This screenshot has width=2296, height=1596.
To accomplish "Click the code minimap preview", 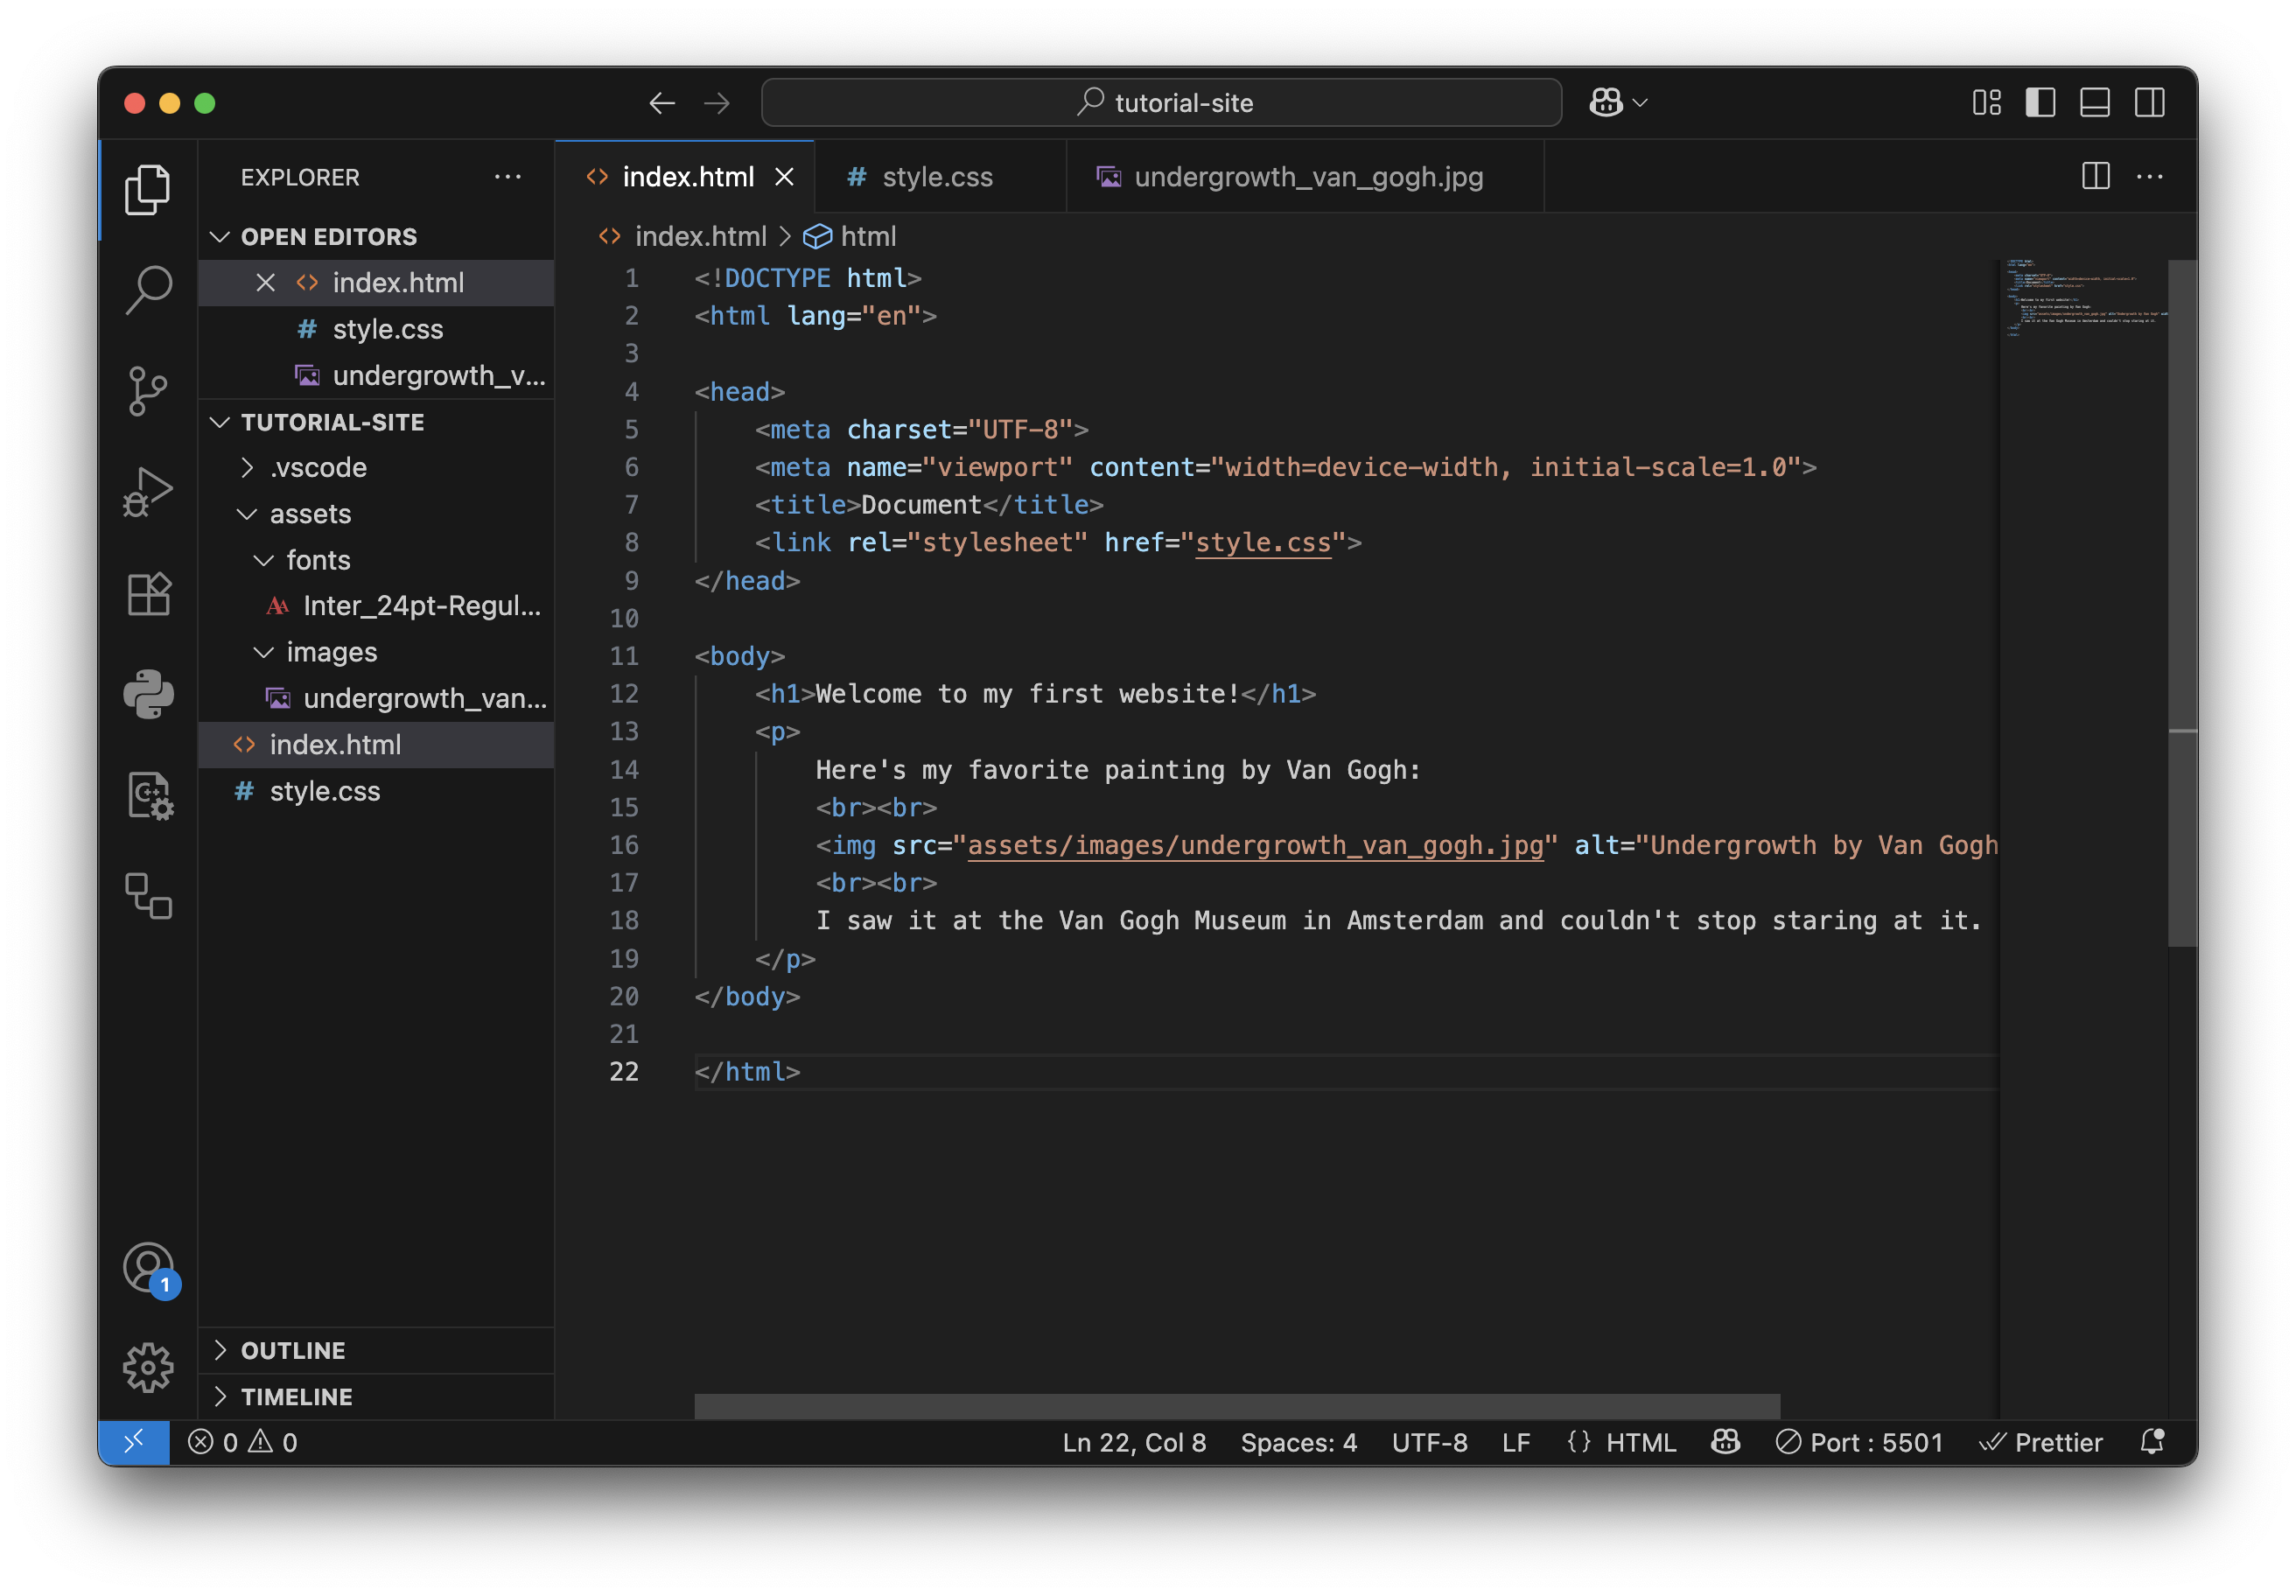I will 2084,298.
